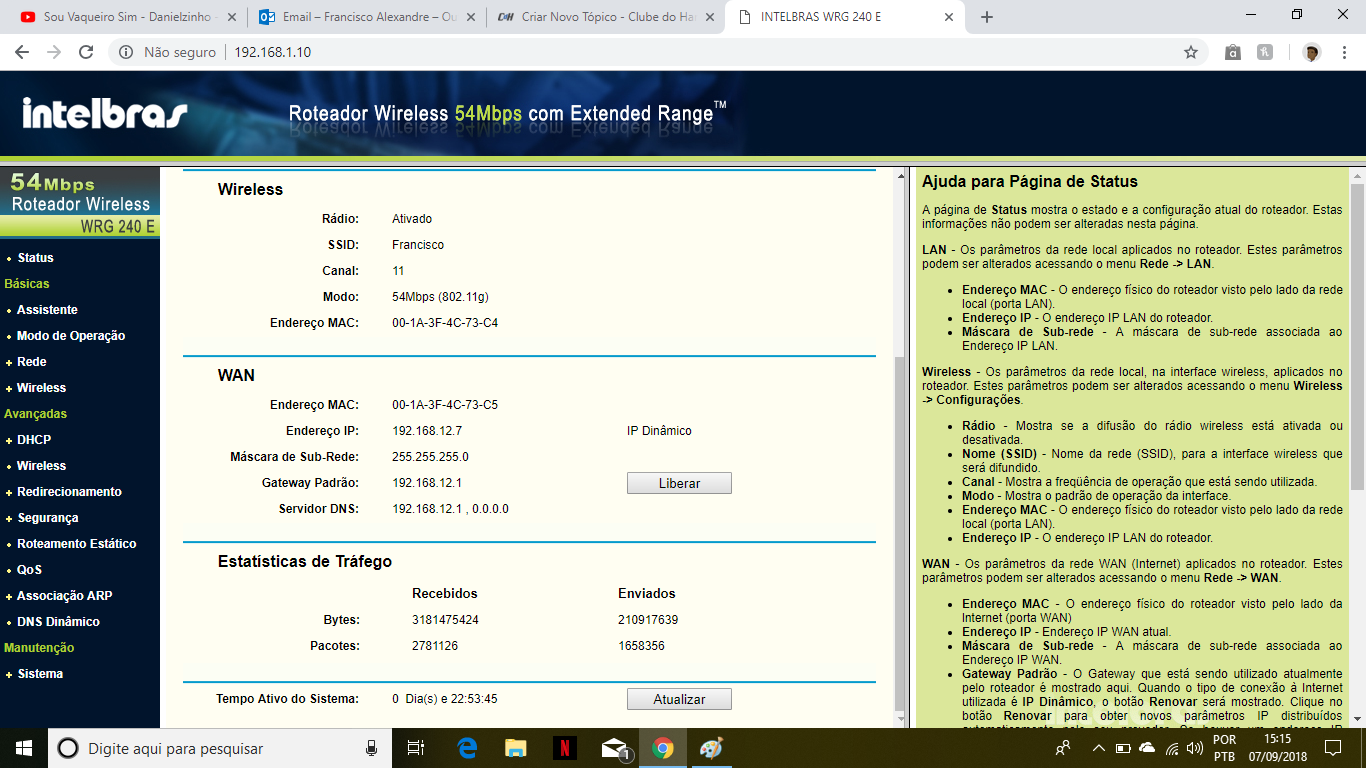Select the received bytes 3181475424
1366x768 pixels.
click(x=445, y=620)
